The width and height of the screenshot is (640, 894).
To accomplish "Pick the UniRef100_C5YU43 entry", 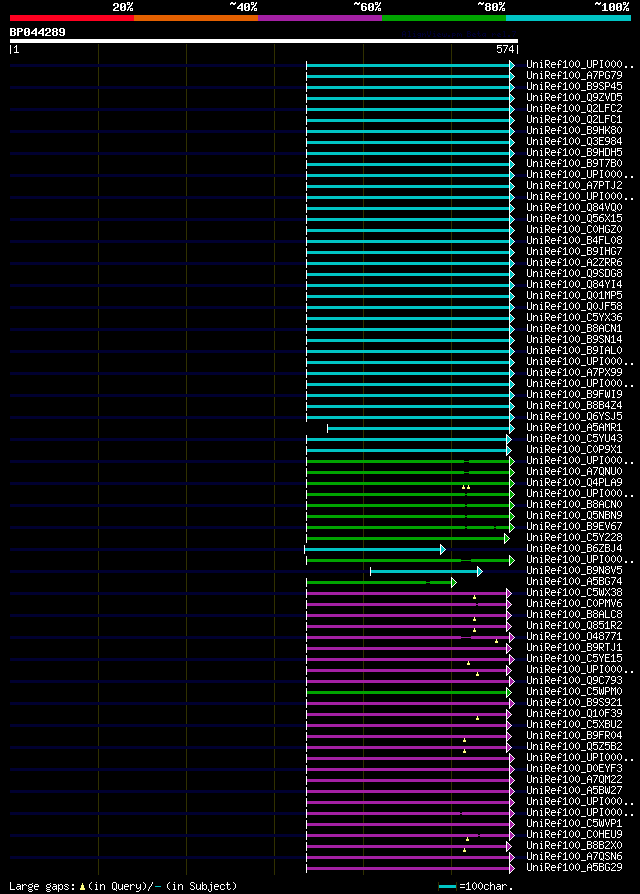I will pyautogui.click(x=574, y=439).
